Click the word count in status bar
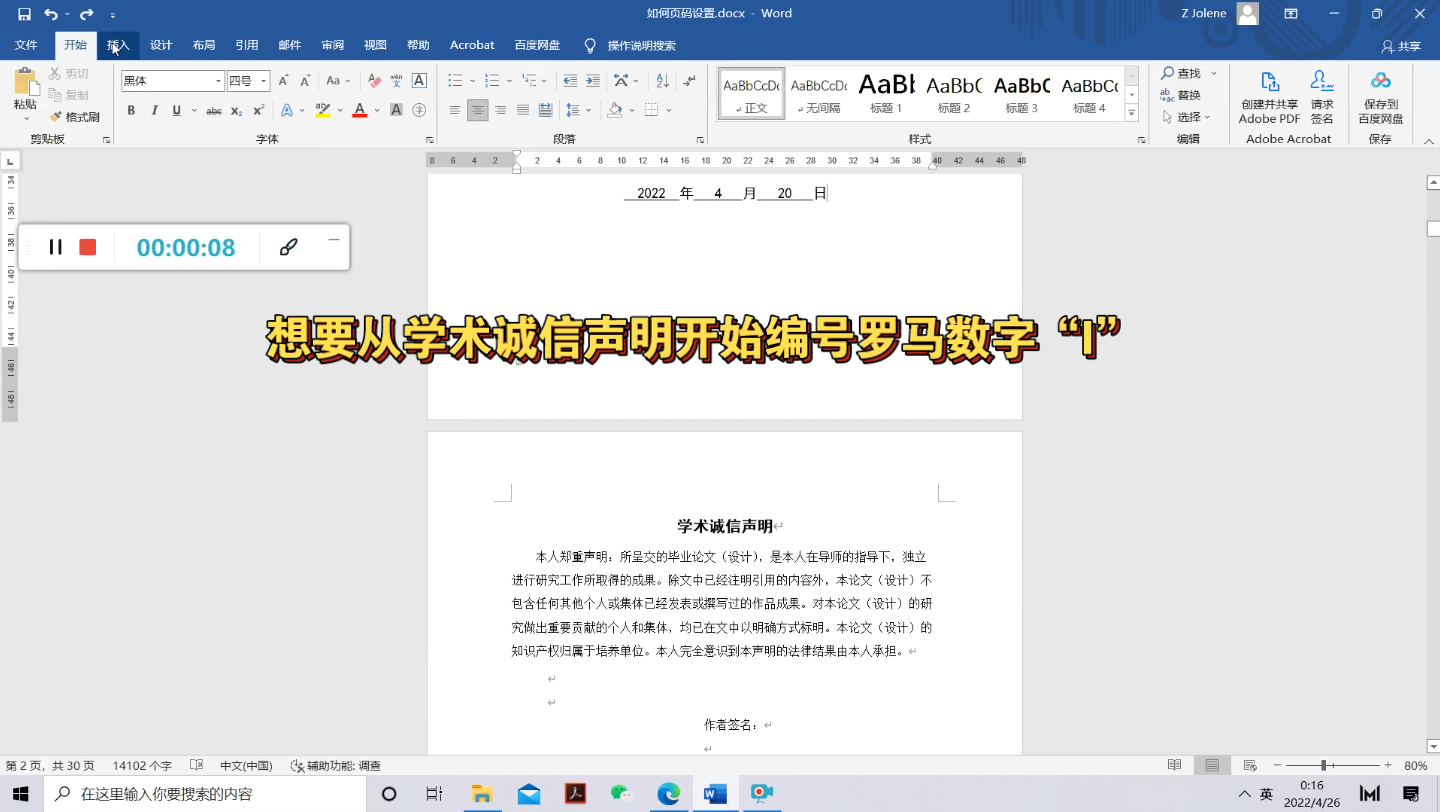 [141, 765]
